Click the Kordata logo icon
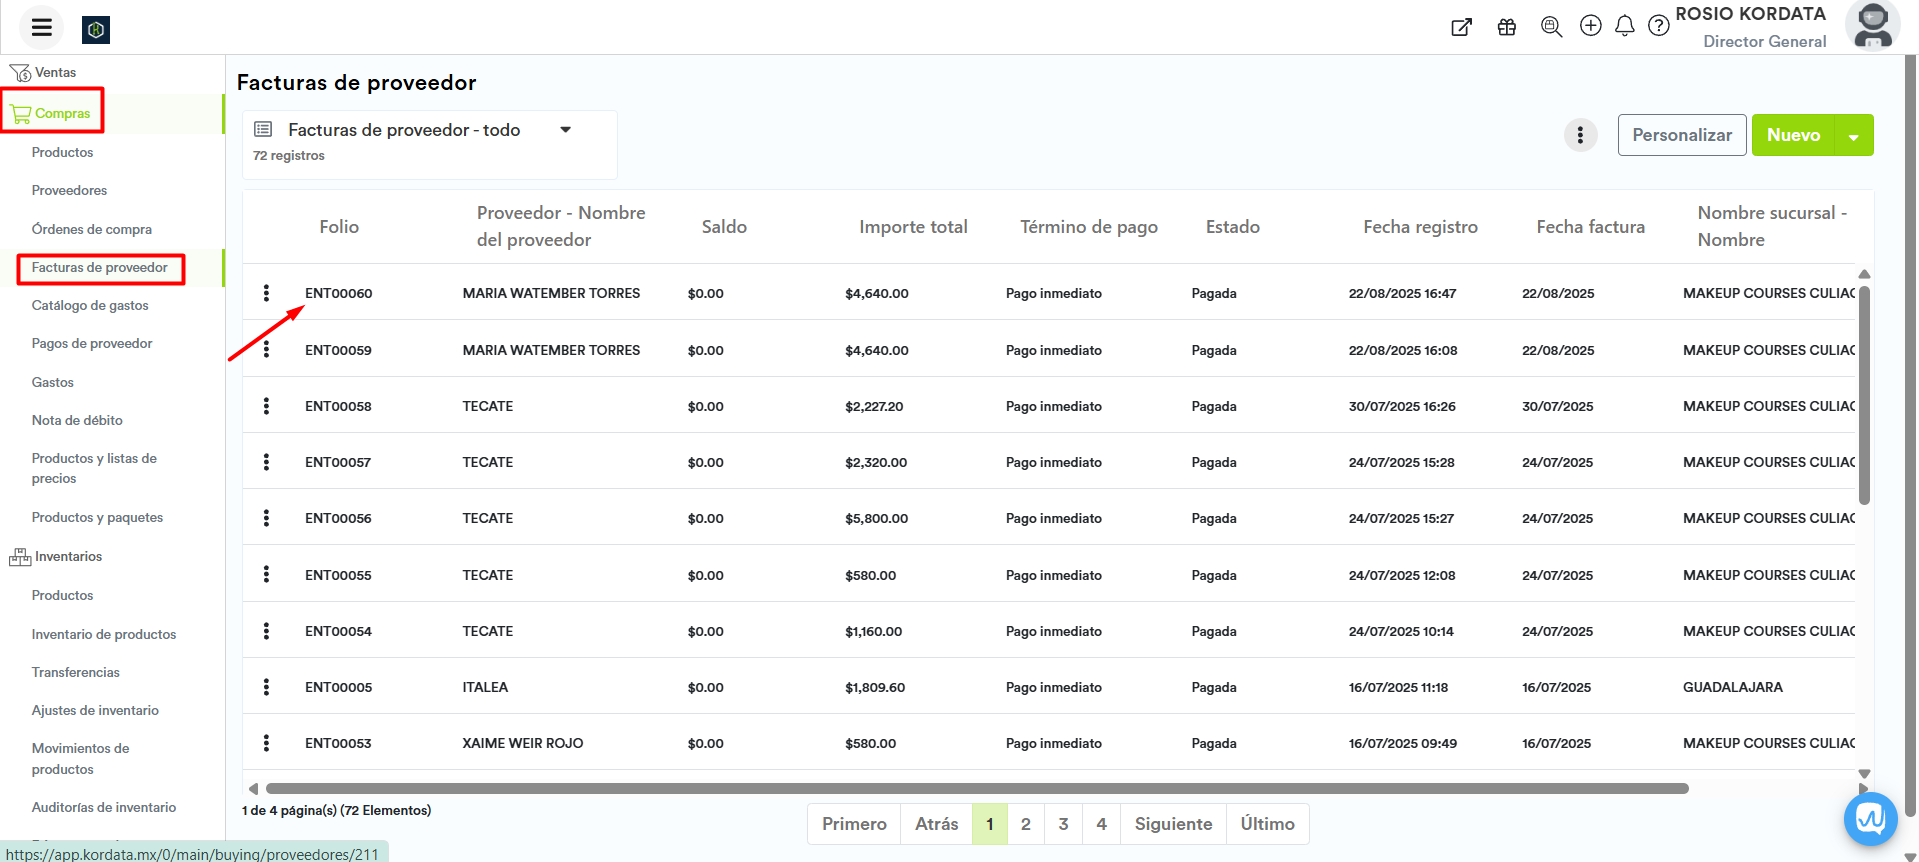 coord(96,30)
